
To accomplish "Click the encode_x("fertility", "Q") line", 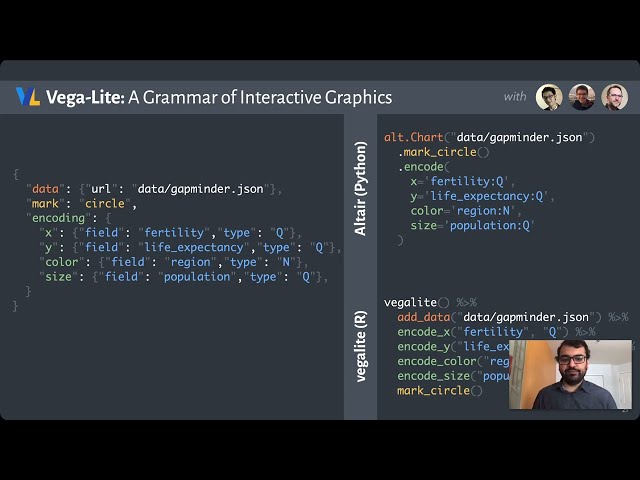I will [x=496, y=332].
